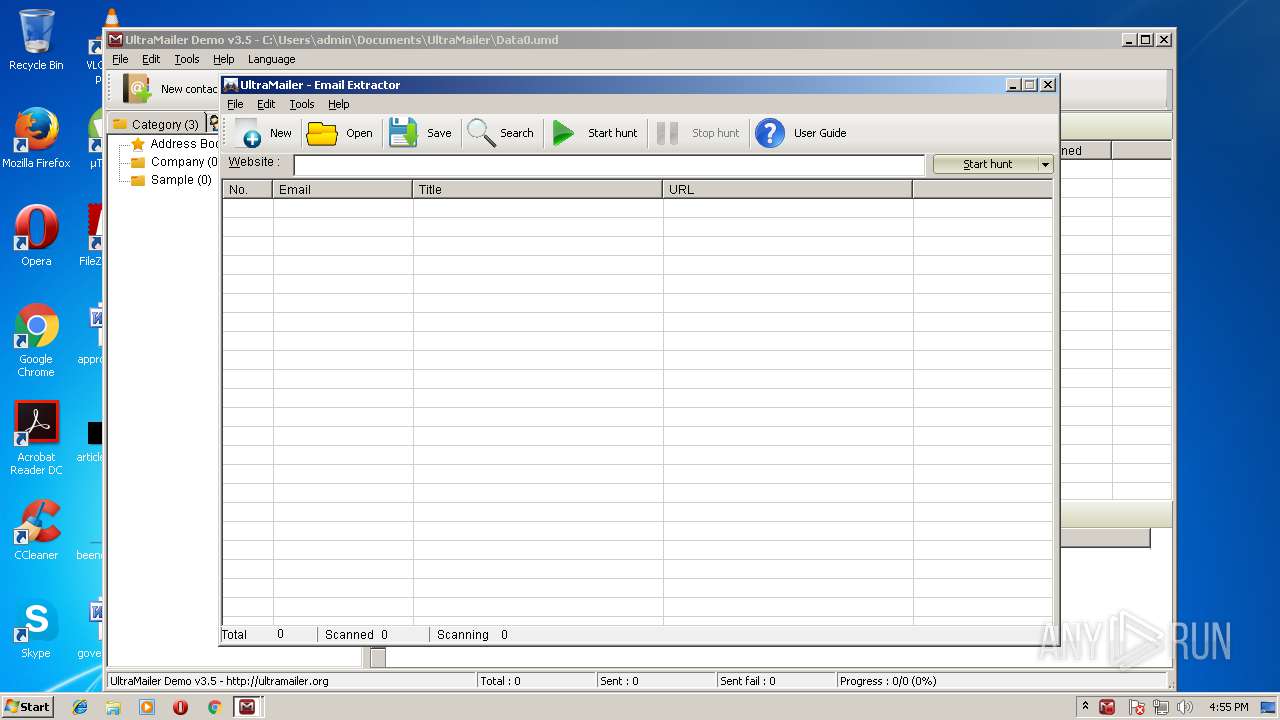
Task: Click the network tray icon
Action: coord(1161,707)
